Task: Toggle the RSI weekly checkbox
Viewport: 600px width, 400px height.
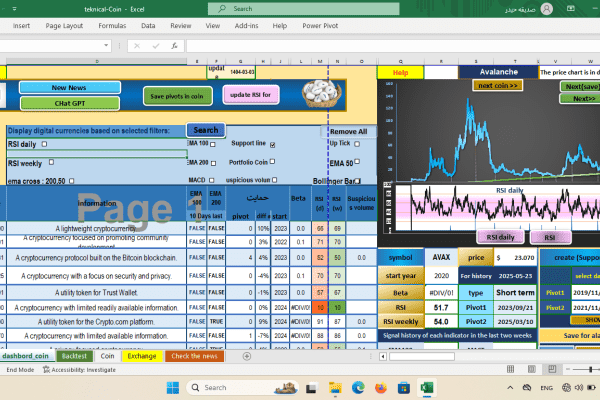Action: coord(51,162)
